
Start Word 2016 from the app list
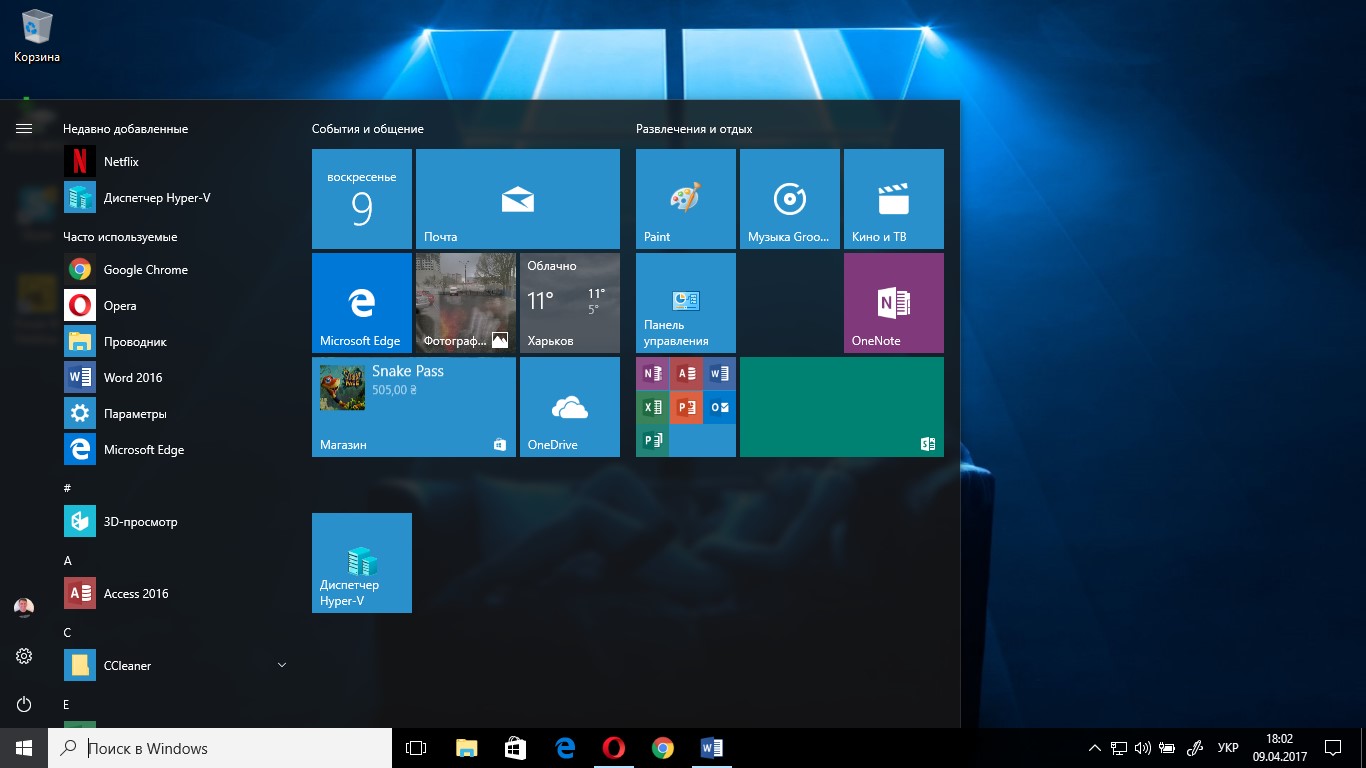[x=176, y=377]
